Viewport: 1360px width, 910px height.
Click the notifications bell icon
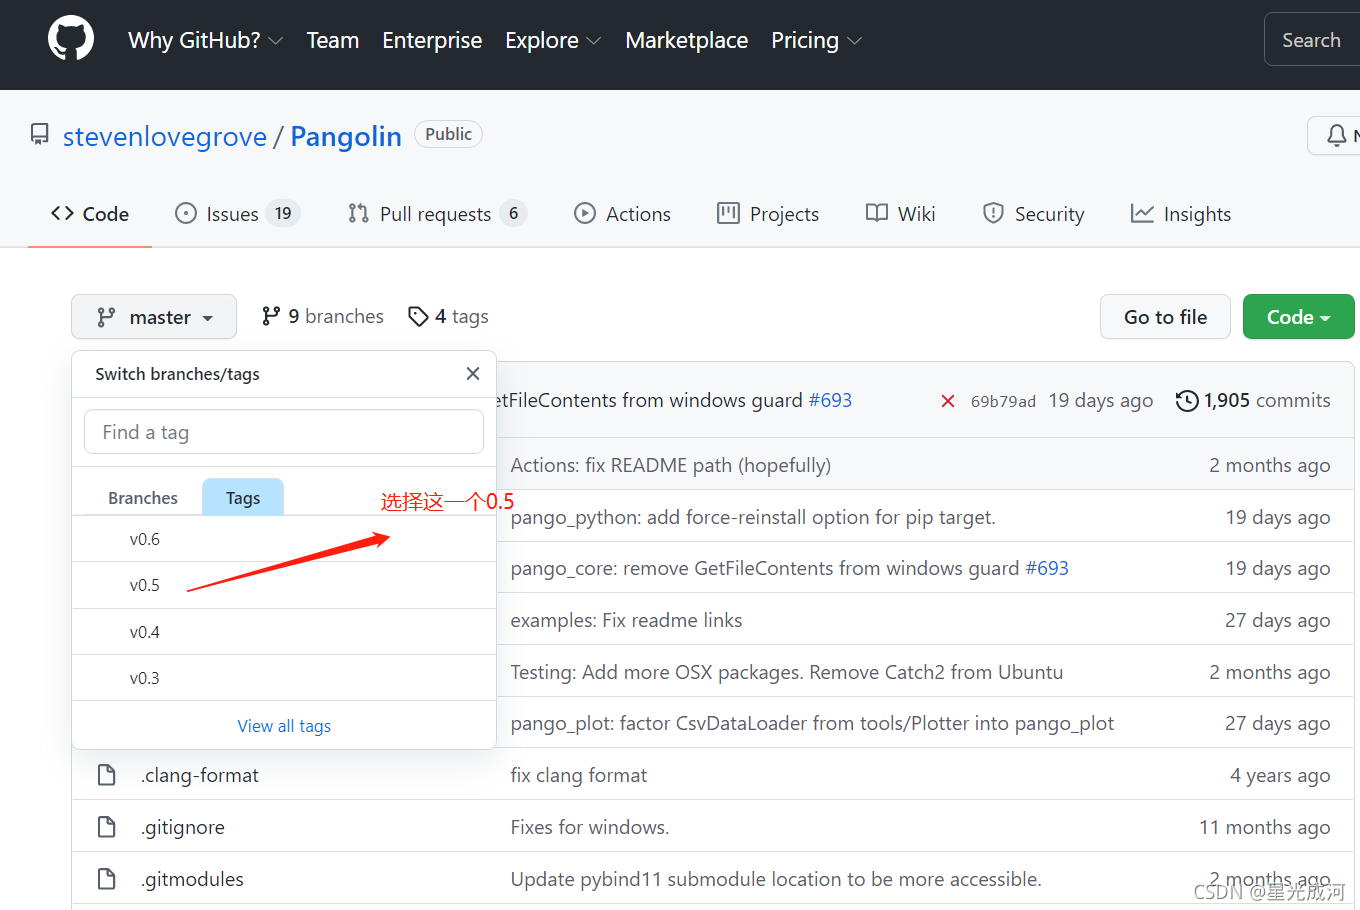(1336, 135)
